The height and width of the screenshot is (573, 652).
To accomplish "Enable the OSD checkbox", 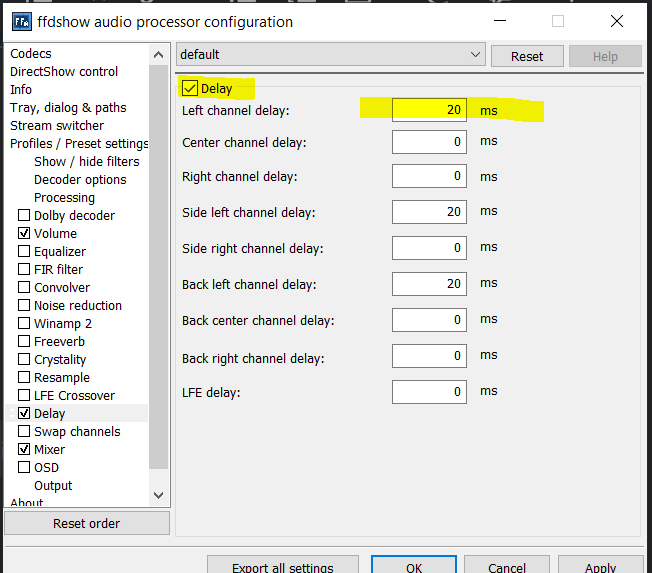I will pos(24,467).
